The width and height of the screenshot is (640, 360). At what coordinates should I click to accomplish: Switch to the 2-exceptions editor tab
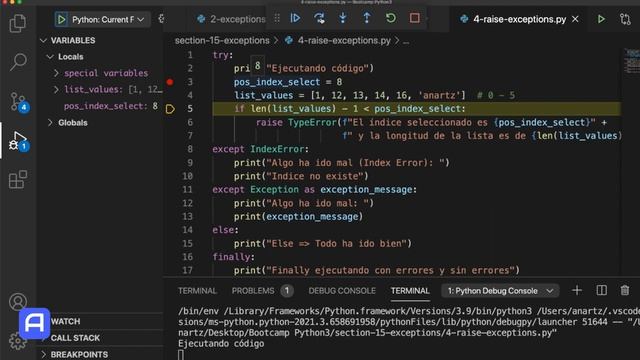click(231, 19)
